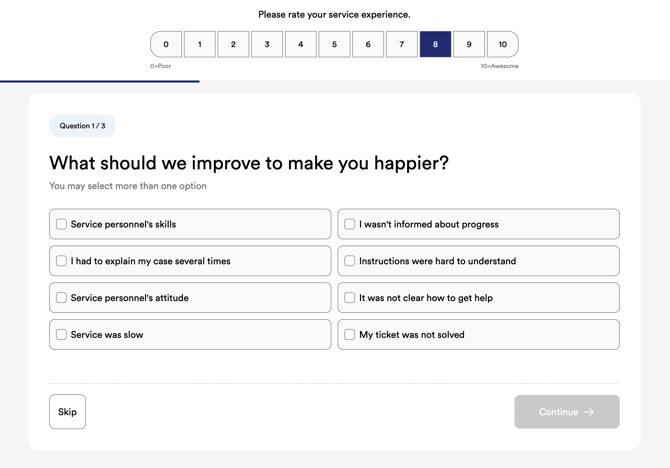
Task: Click the arrow icon in Continue button
Action: coord(589,412)
